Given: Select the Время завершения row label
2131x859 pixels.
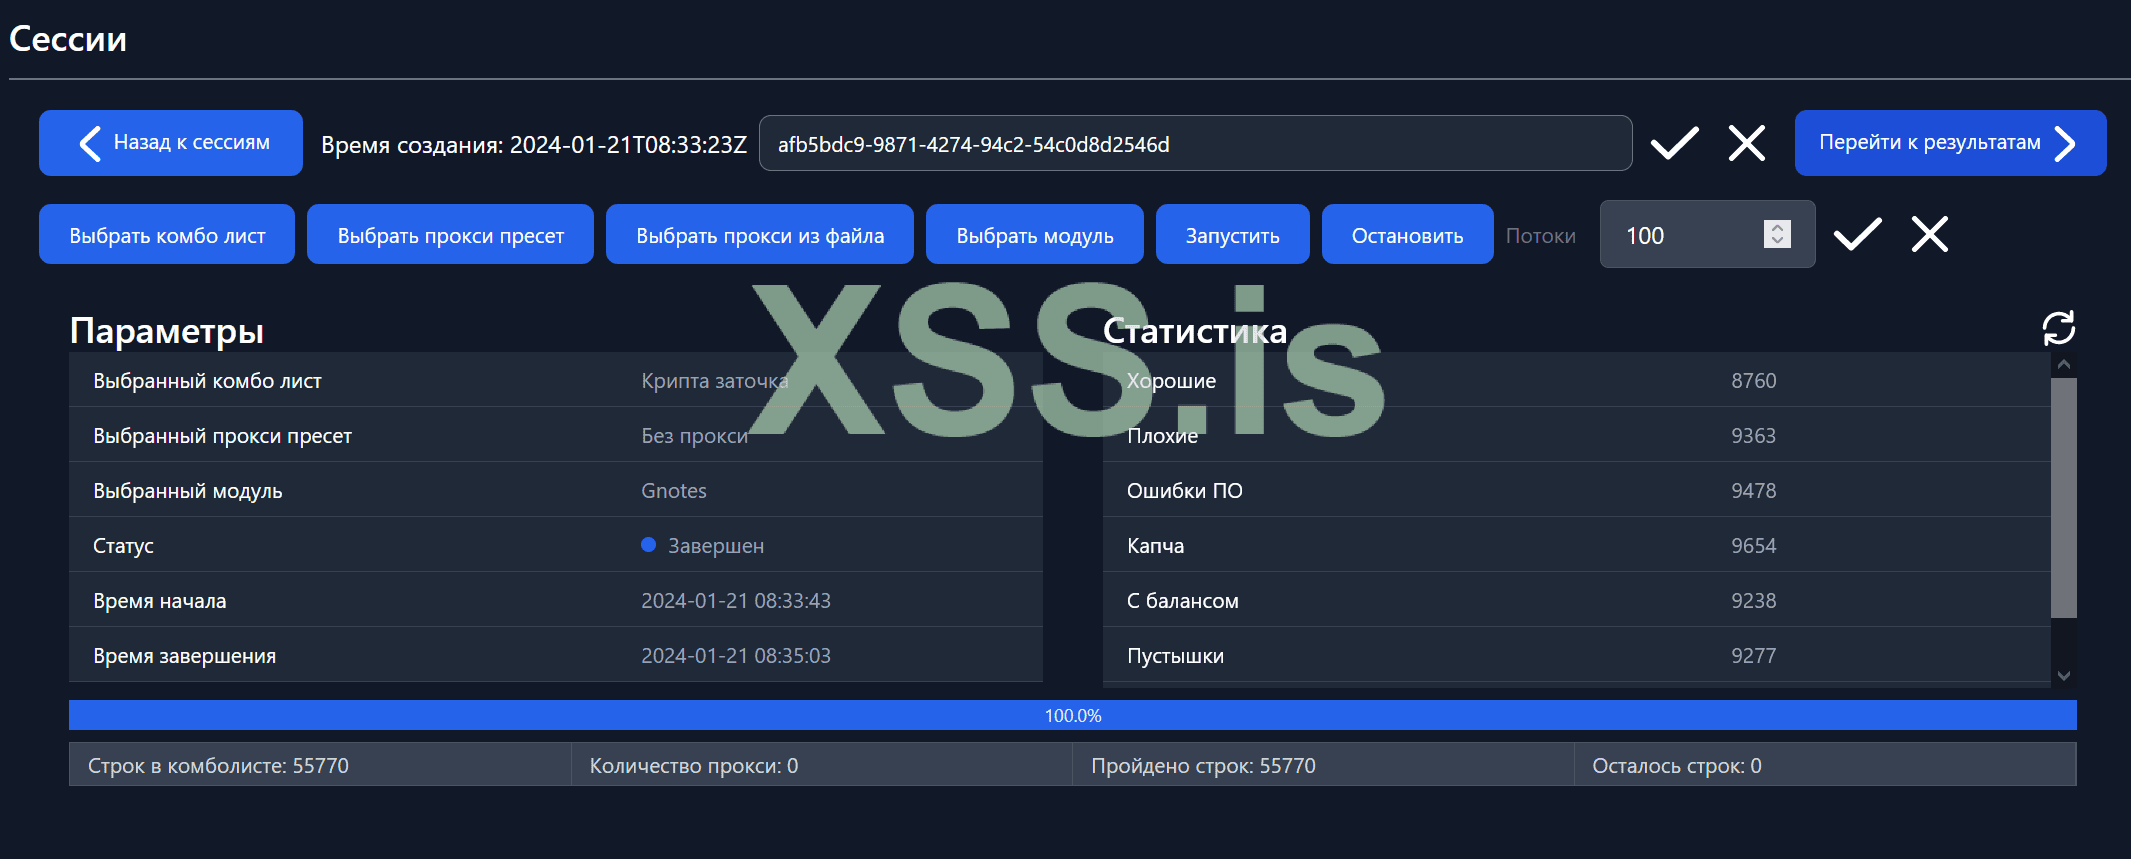Looking at the screenshot, I should (184, 656).
